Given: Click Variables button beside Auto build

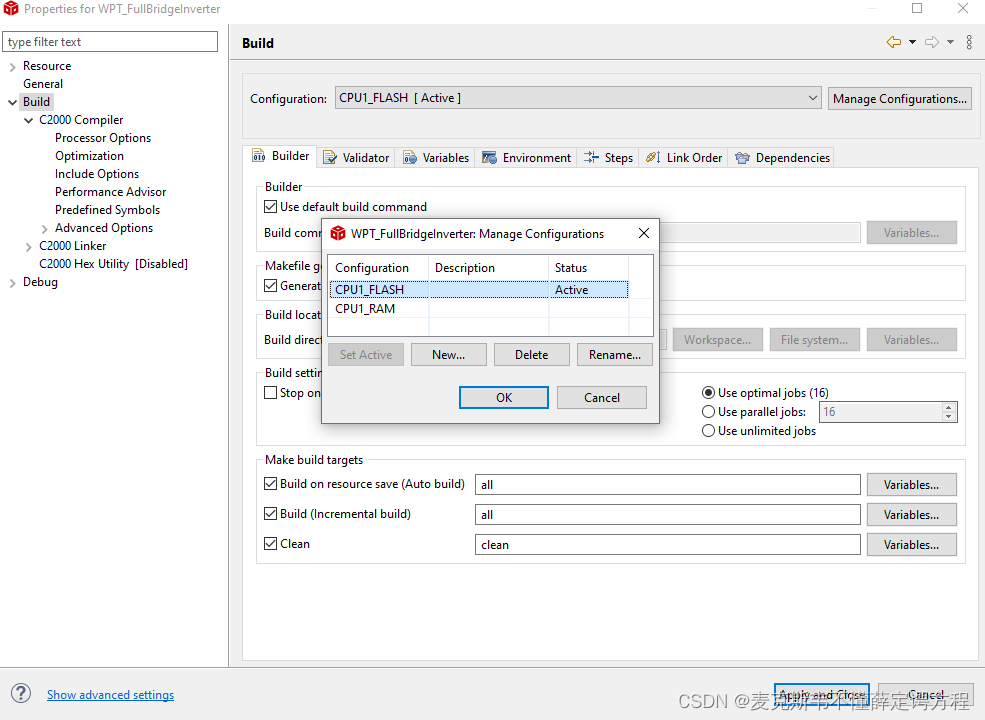Looking at the screenshot, I should pos(912,484).
